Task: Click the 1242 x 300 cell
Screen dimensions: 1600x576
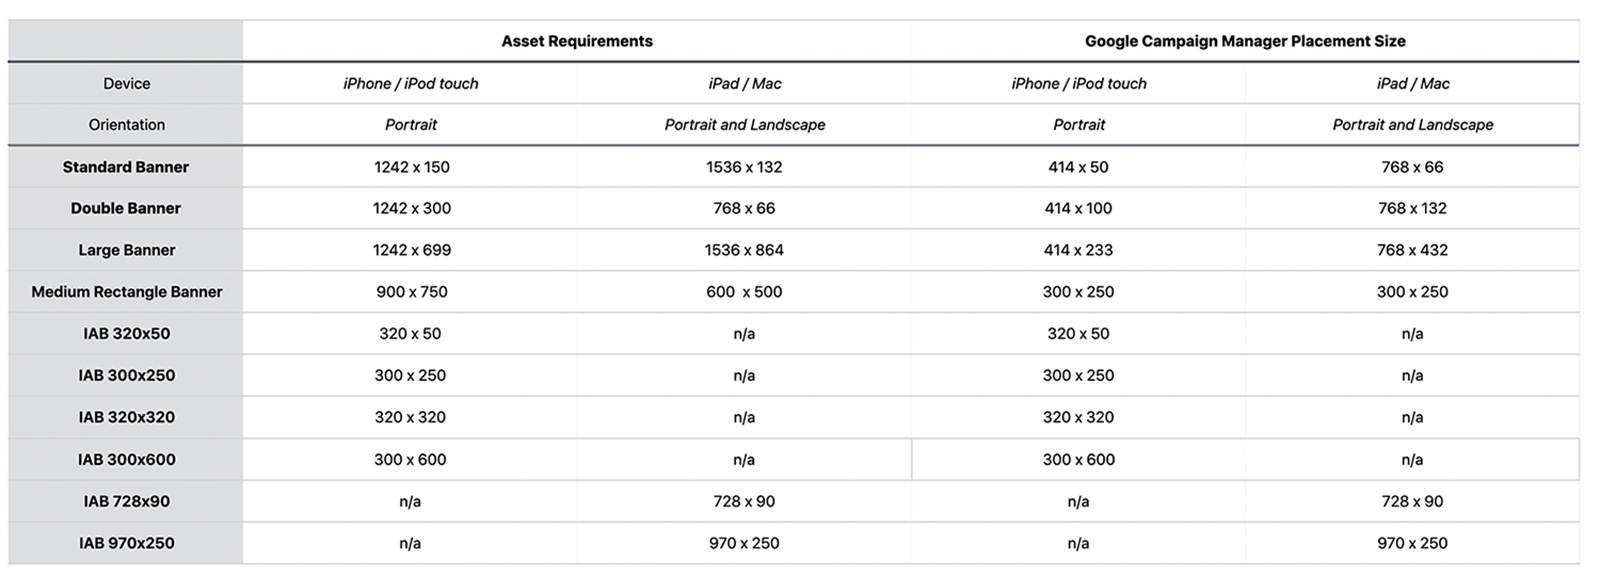Action: coord(411,208)
